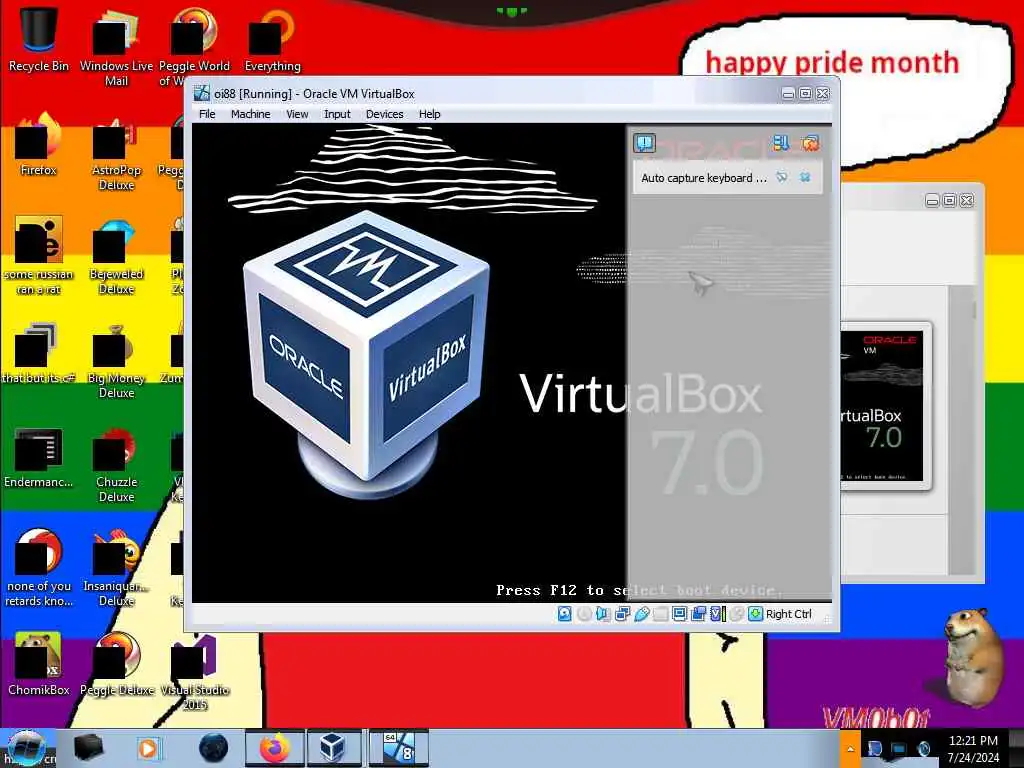Click the greyed optical disk status bar icon

[x=584, y=614]
